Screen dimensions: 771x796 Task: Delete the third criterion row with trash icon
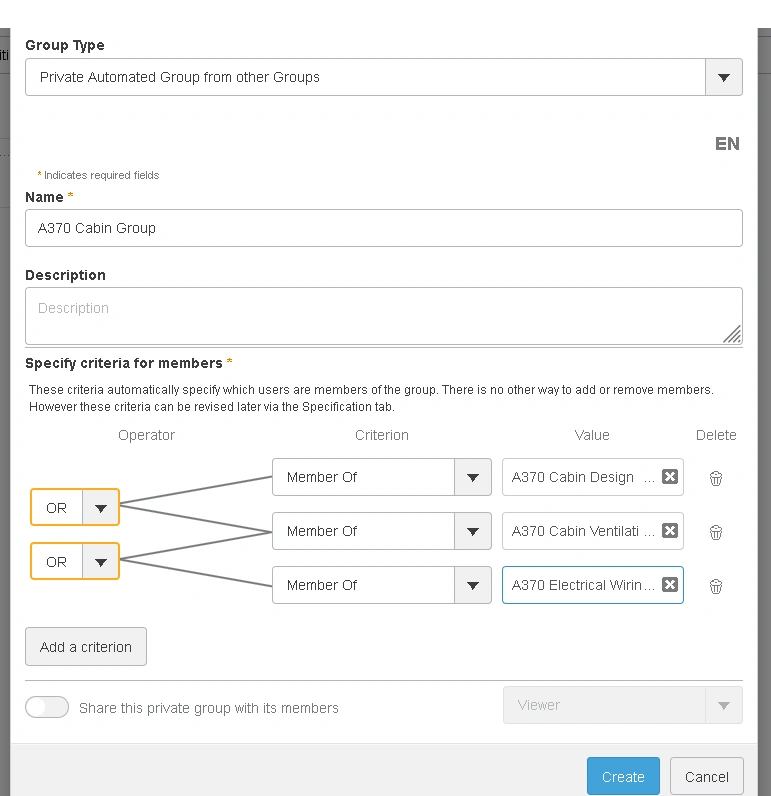tap(716, 586)
